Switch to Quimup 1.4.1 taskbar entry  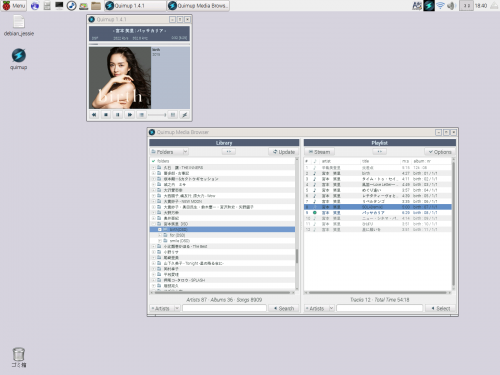pos(135,6)
